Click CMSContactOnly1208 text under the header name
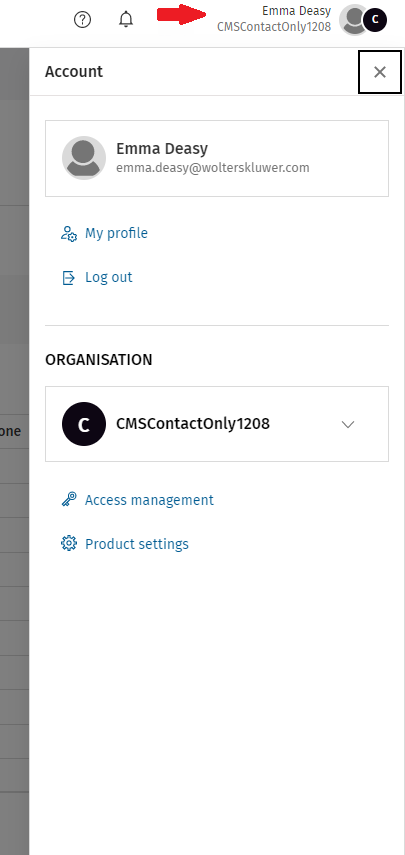Viewport: 405px width, 855px height. [274, 27]
